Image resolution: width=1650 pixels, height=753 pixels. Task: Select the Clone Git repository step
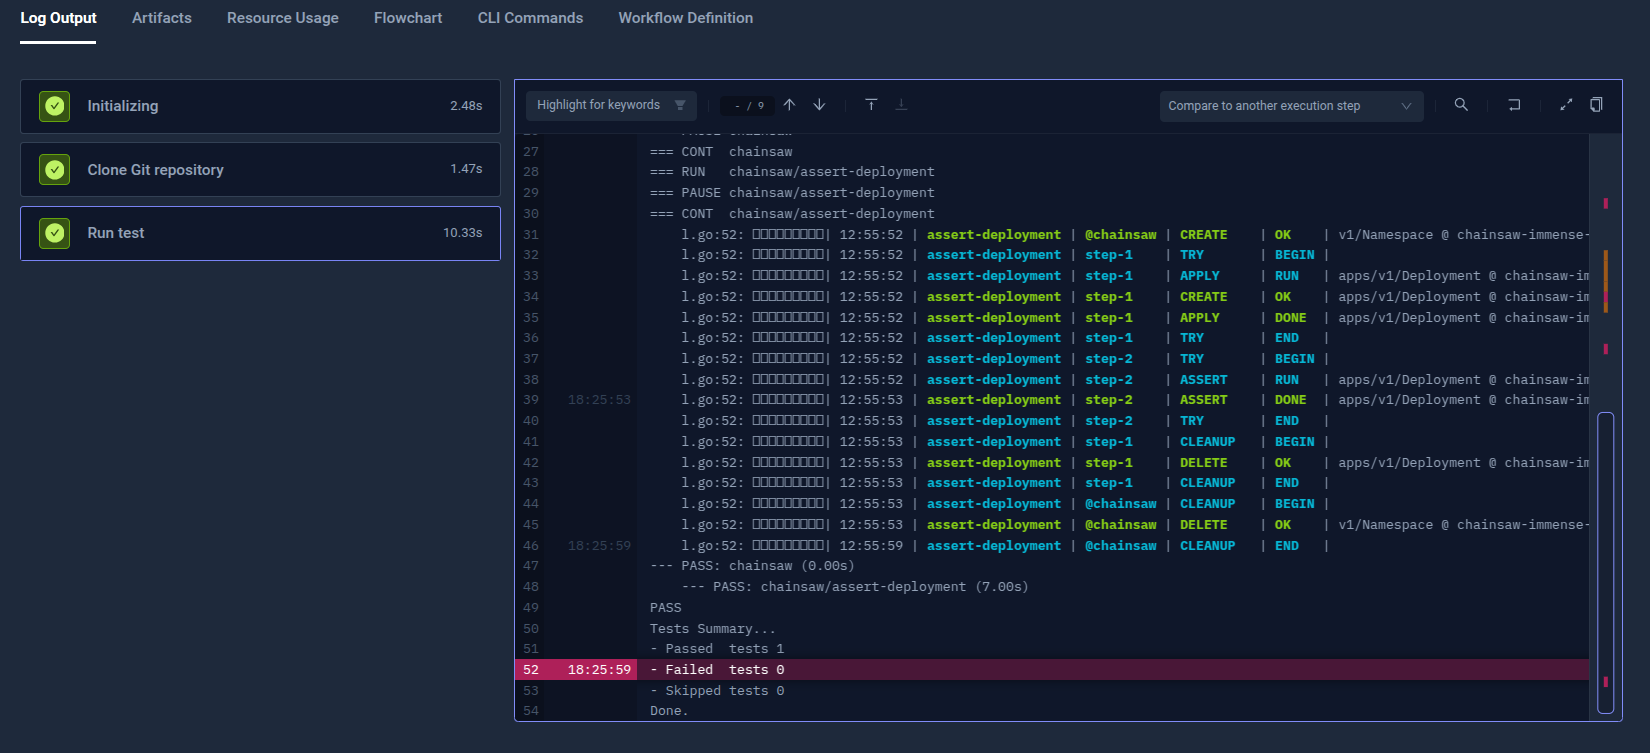coord(260,170)
